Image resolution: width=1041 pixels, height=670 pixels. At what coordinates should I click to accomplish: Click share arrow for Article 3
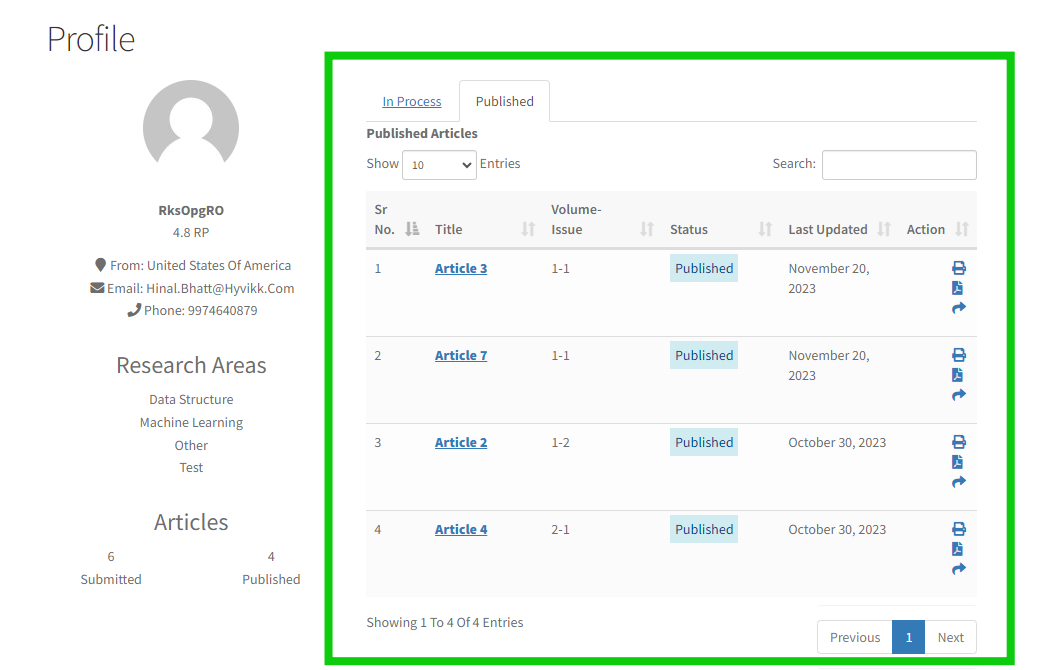coord(958,308)
